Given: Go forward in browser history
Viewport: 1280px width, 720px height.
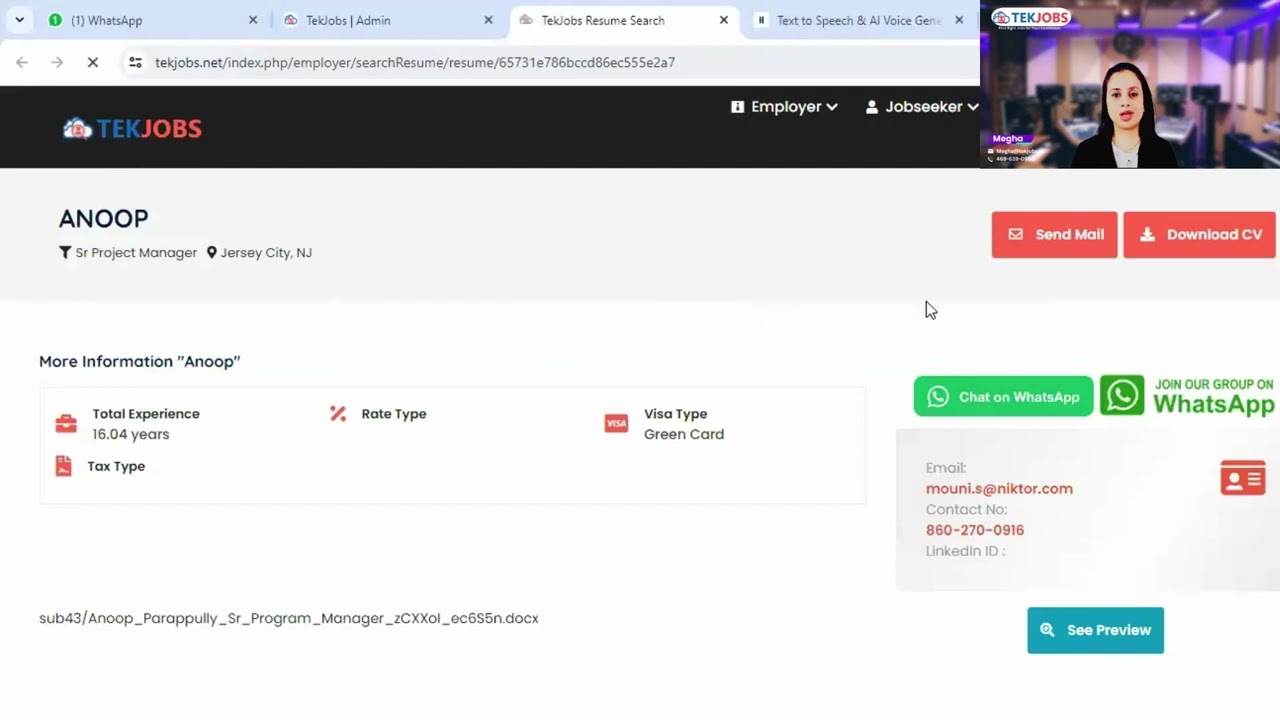Looking at the screenshot, I should (57, 62).
